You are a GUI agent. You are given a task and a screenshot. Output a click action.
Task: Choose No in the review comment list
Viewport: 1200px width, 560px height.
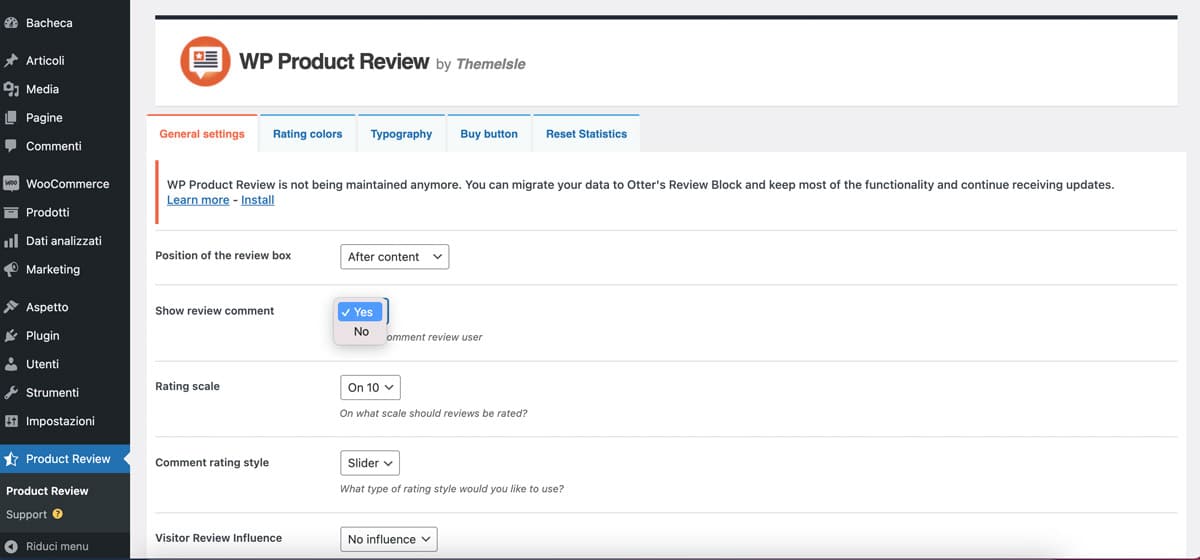tap(361, 331)
